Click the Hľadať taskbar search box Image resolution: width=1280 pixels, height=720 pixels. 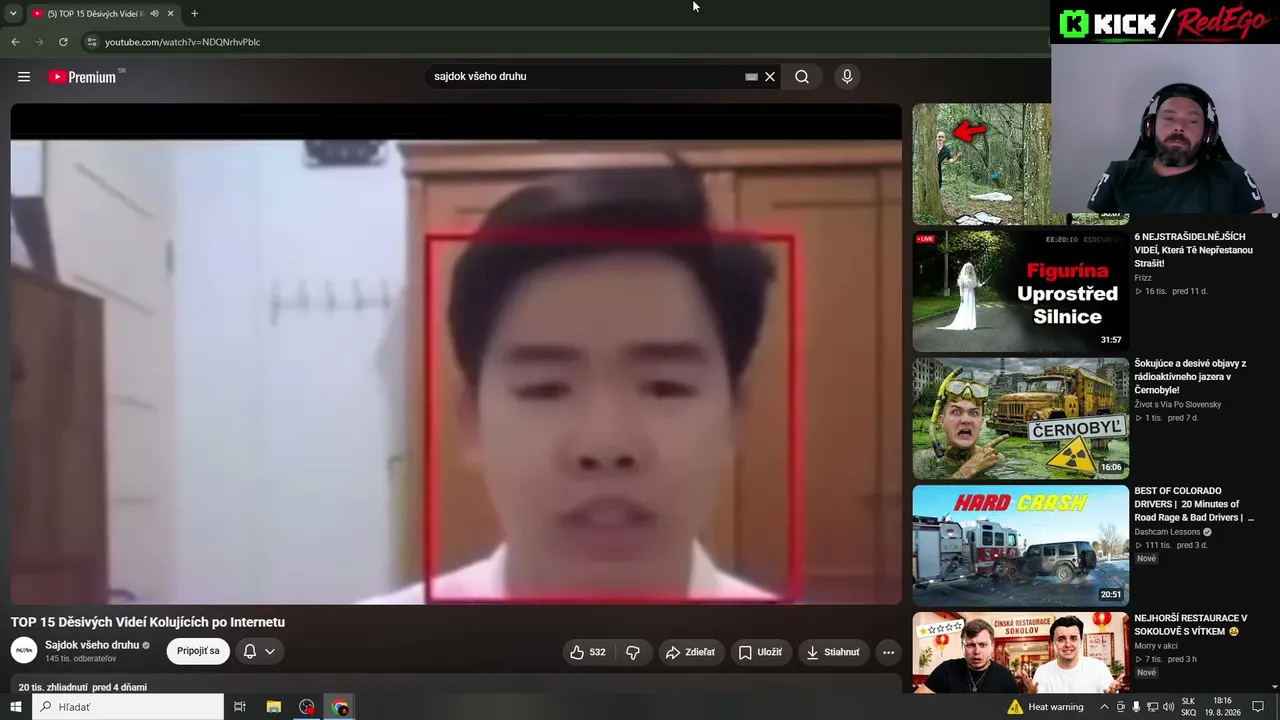pyautogui.click(x=128, y=707)
